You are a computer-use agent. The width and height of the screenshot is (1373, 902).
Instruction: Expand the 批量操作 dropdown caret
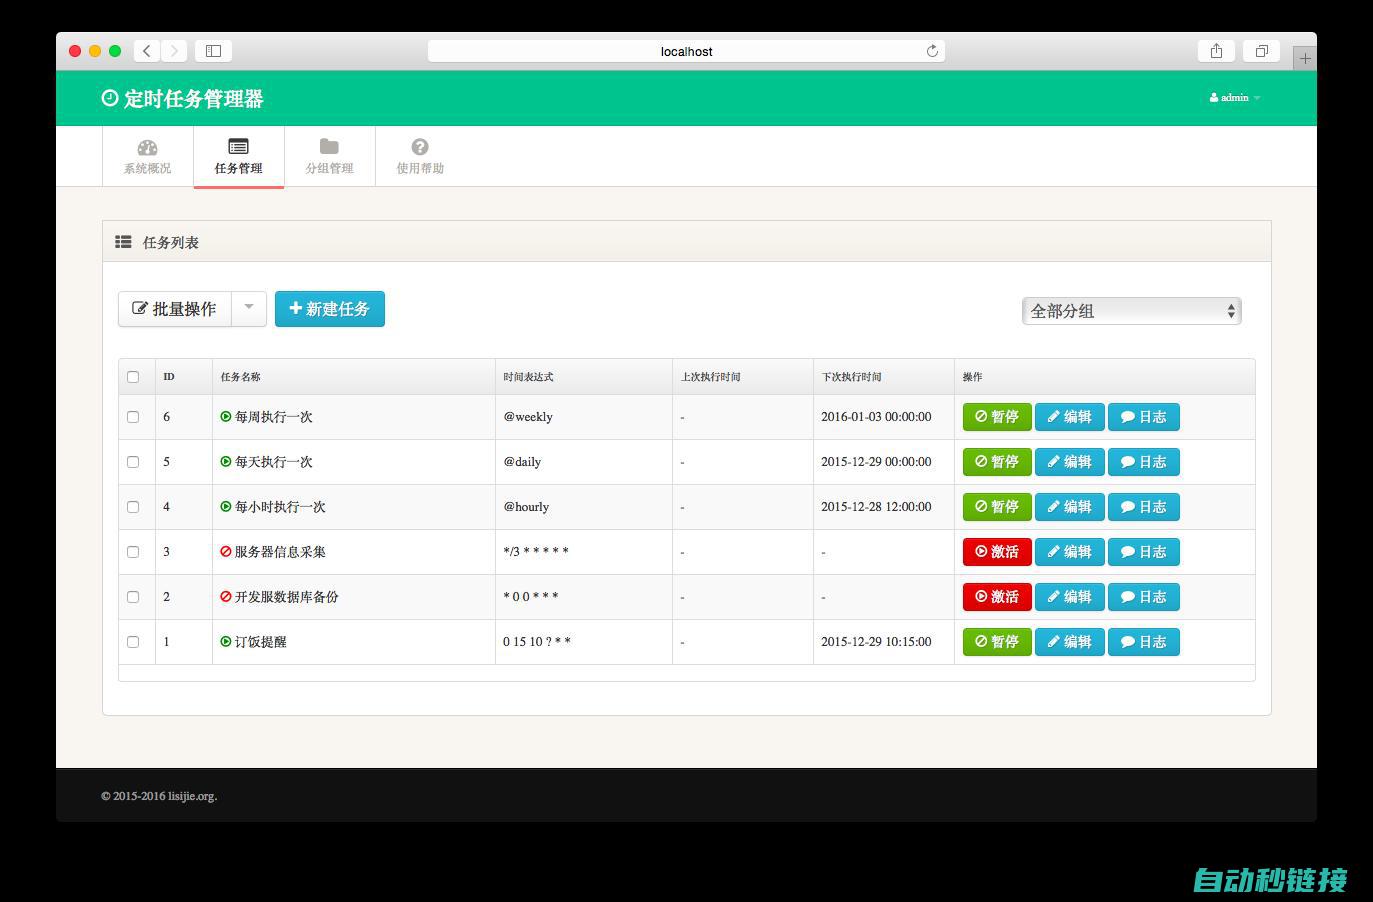pos(249,309)
